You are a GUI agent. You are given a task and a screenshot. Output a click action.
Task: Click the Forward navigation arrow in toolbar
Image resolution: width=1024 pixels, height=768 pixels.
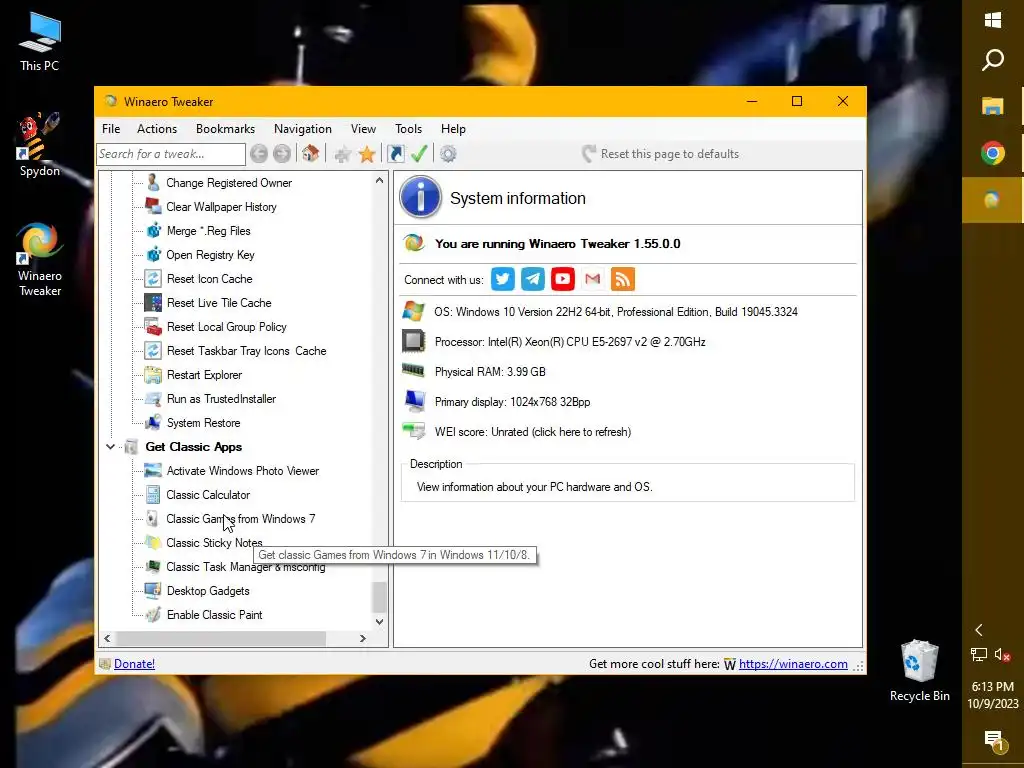282,154
